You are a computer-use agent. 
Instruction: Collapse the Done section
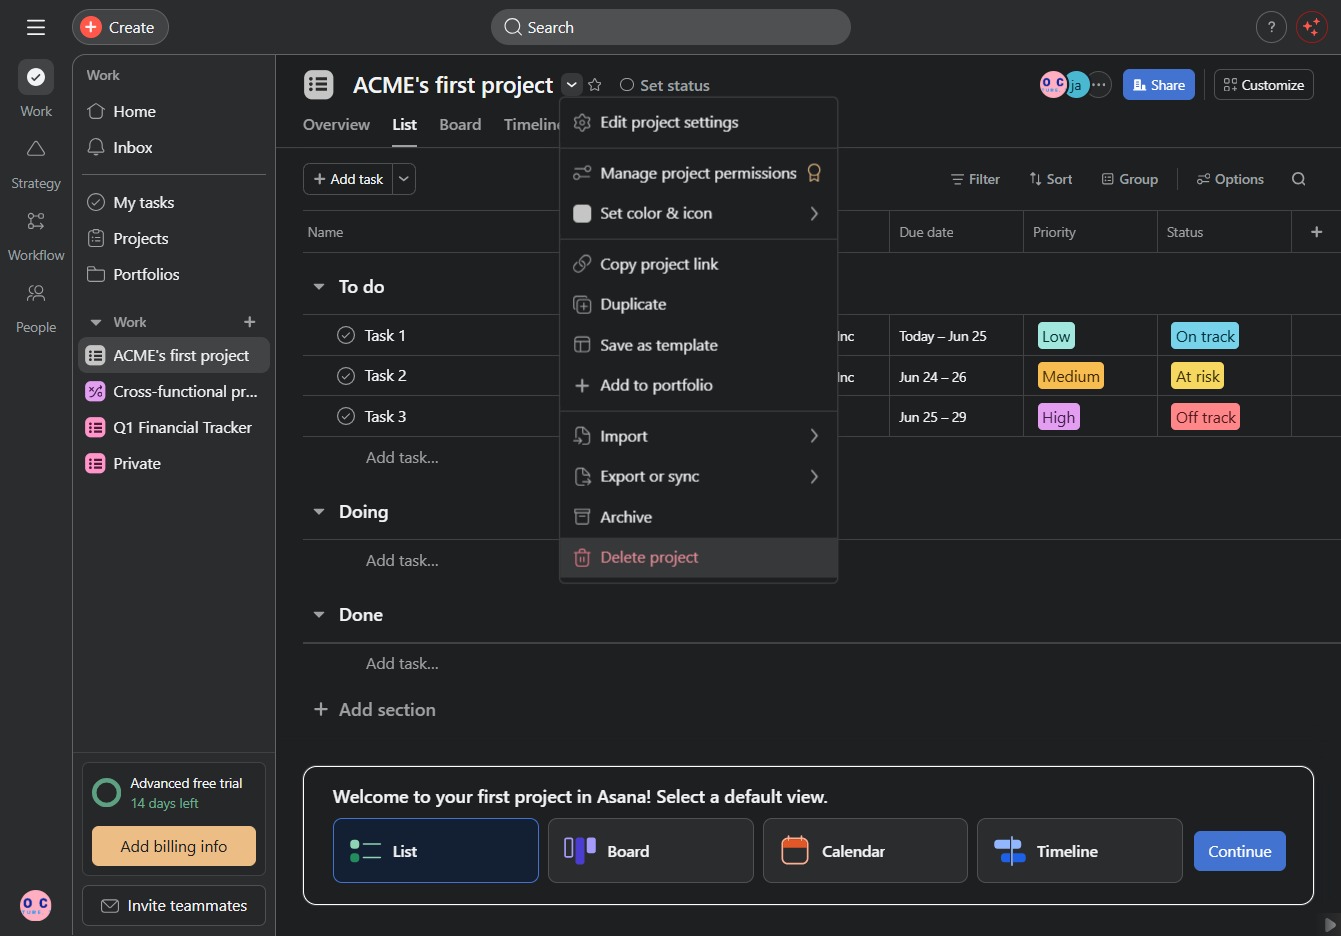coord(319,615)
